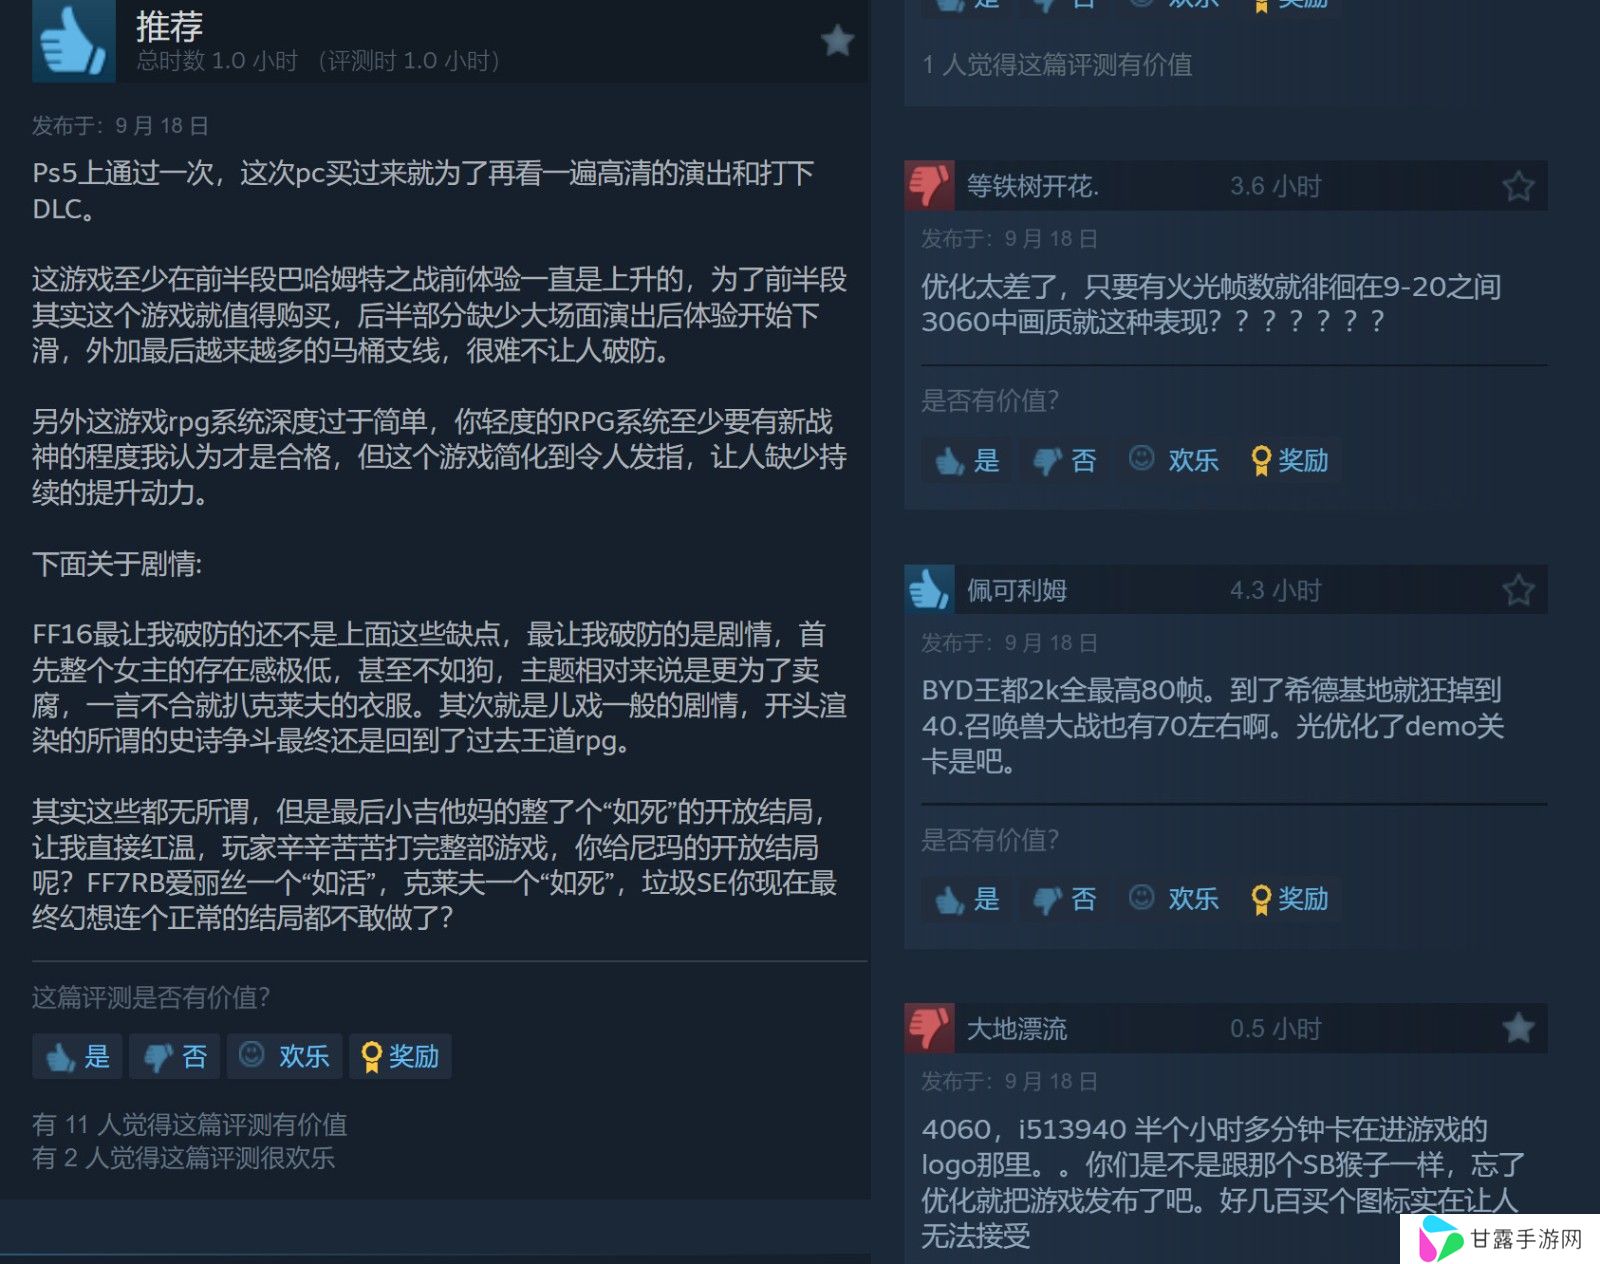Click the star icon beside the 推荐 review header

point(837,41)
